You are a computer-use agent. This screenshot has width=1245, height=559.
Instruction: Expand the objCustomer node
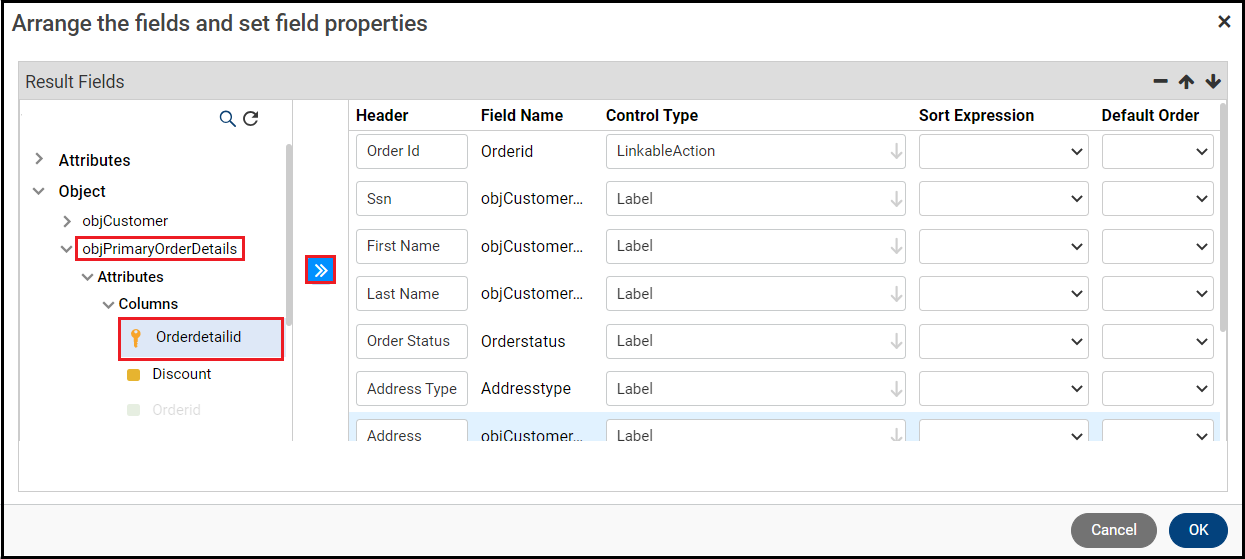click(67, 221)
